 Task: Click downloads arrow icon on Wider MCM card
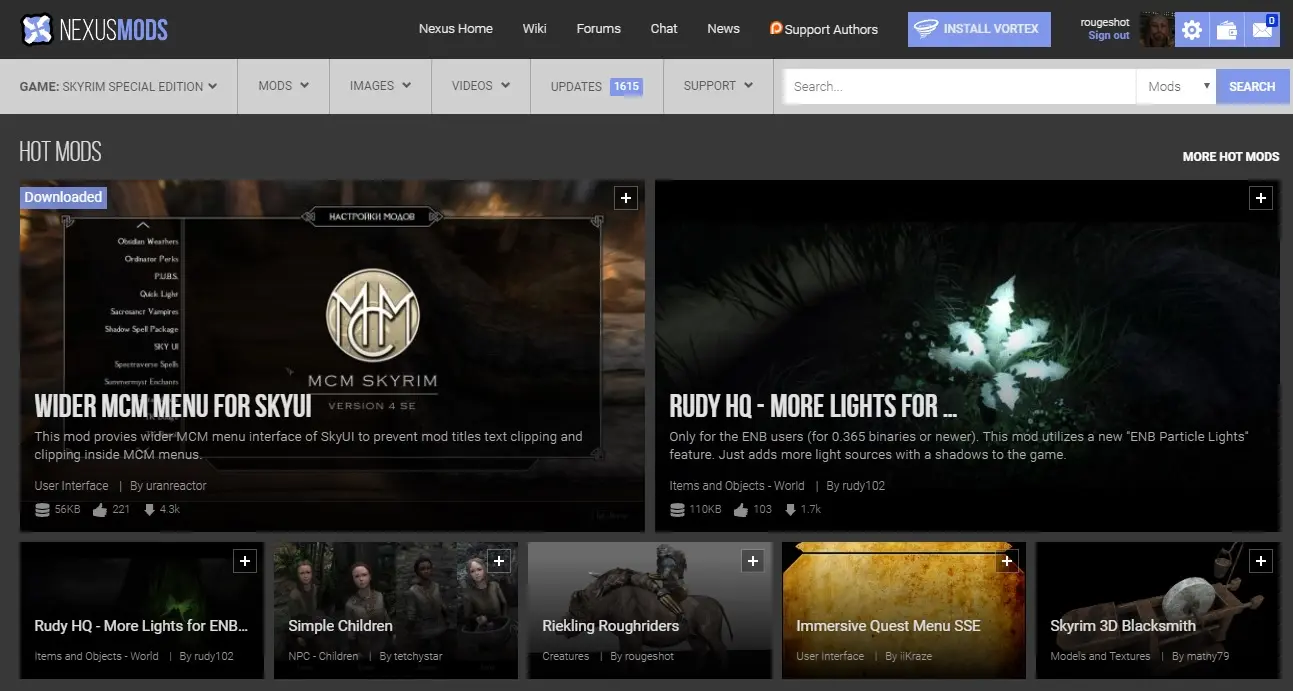pos(149,510)
